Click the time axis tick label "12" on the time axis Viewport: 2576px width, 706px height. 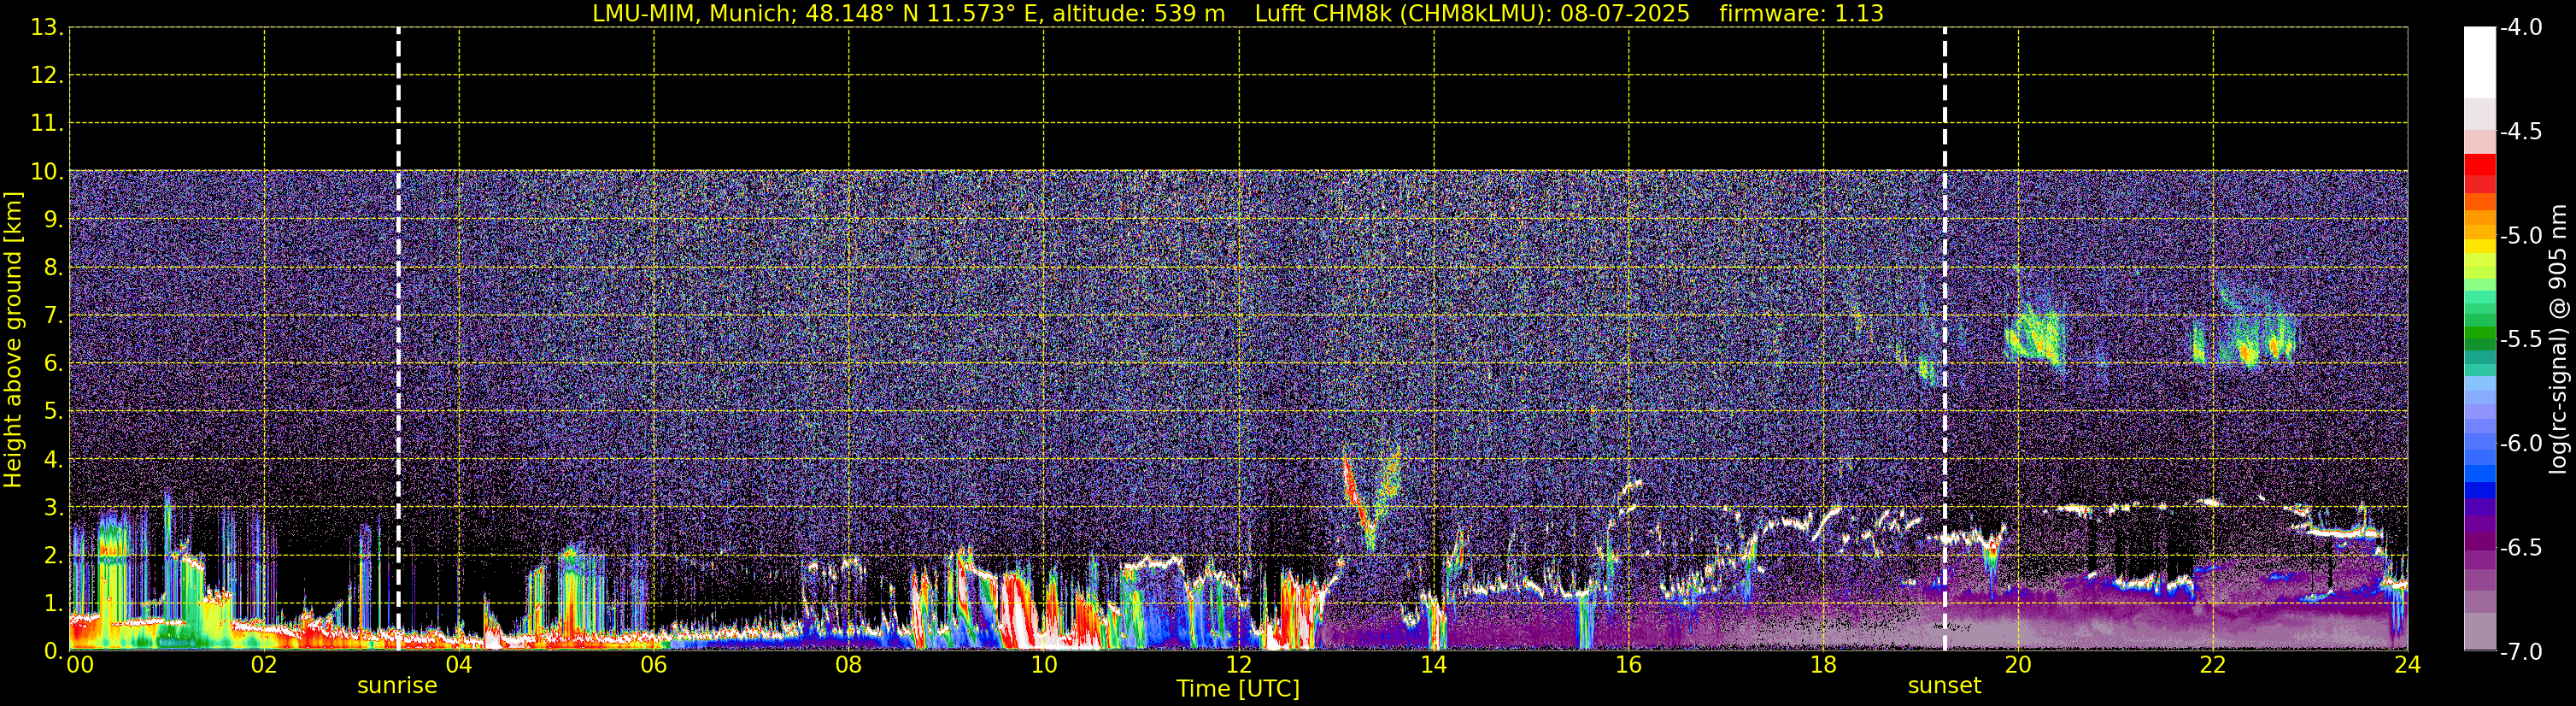pyautogui.click(x=1239, y=666)
